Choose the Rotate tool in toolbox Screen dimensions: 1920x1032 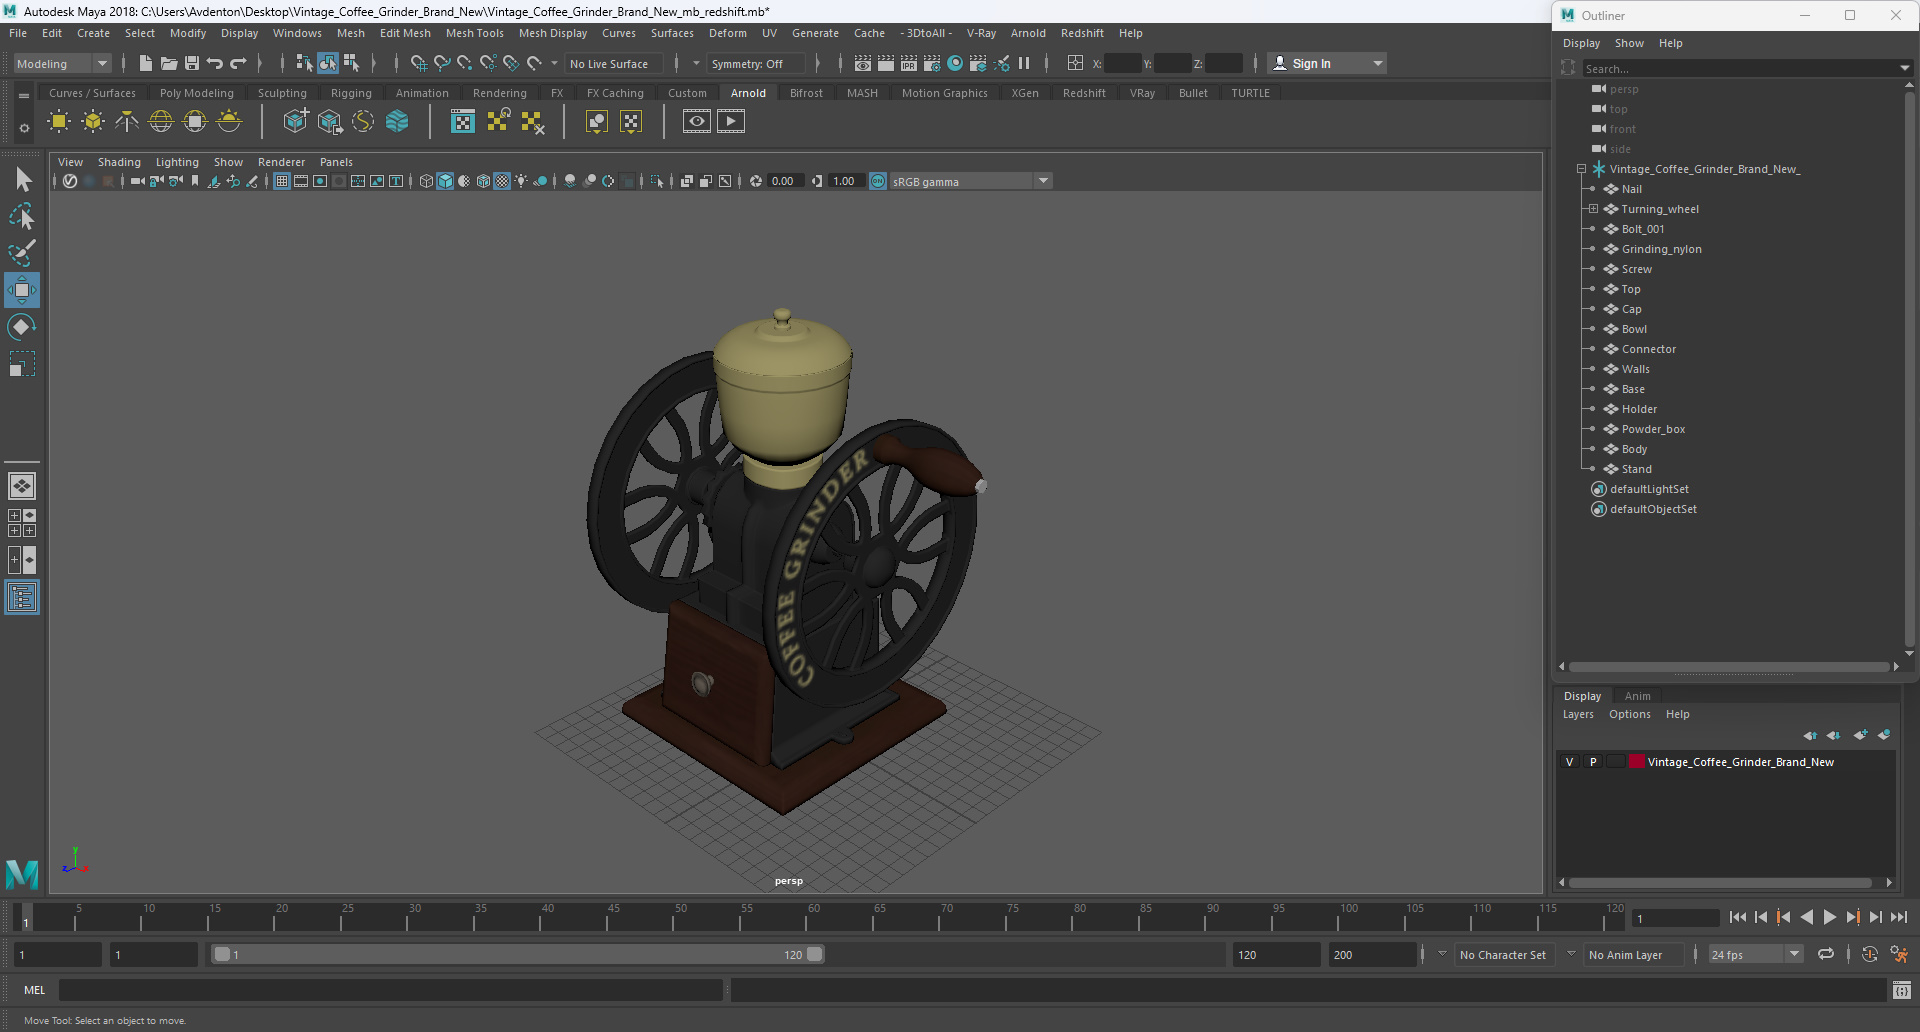pyautogui.click(x=22, y=327)
